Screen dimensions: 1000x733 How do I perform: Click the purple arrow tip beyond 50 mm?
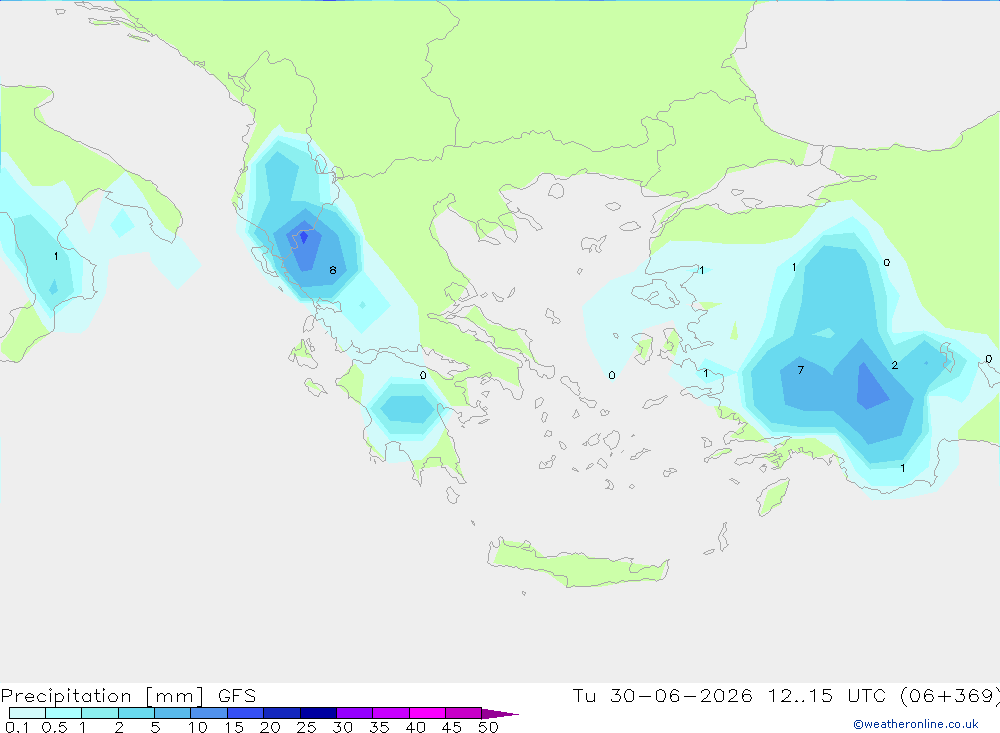click(499, 714)
